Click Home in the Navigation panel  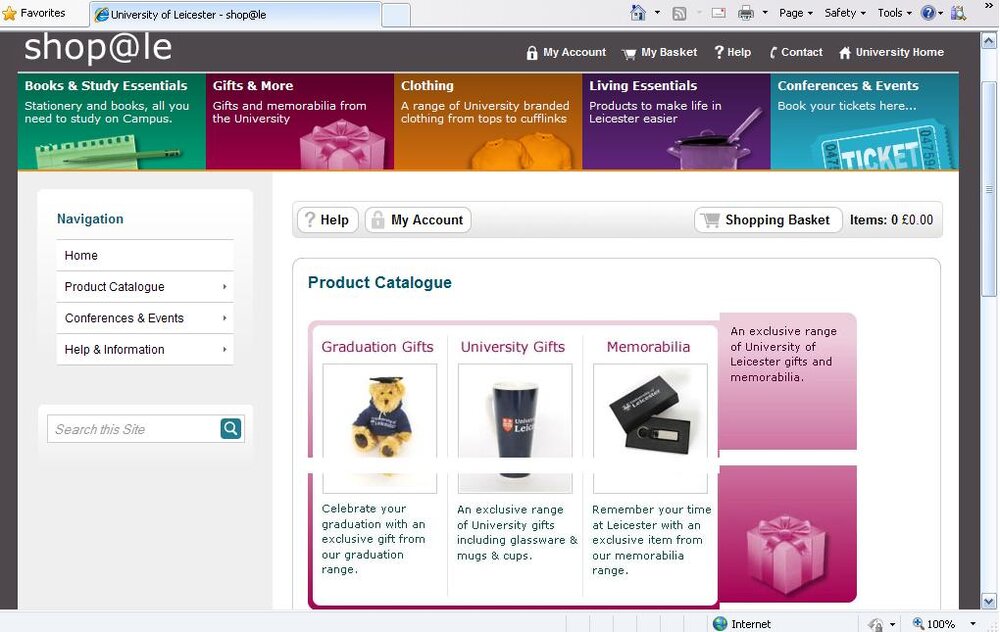point(145,255)
